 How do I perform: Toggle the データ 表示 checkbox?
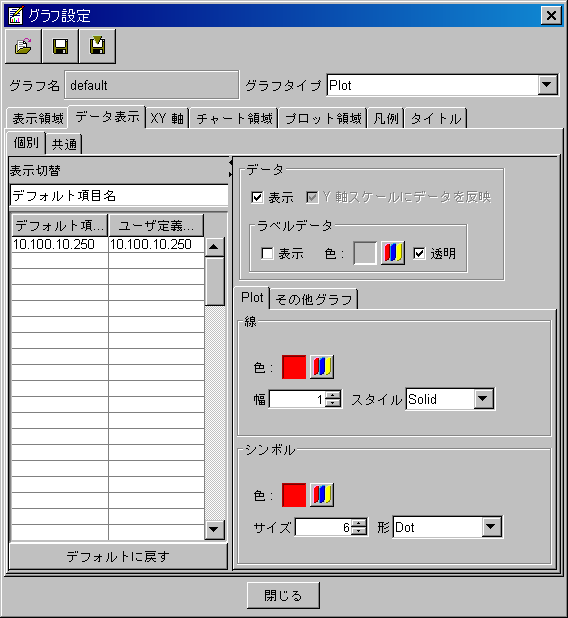pos(257,197)
